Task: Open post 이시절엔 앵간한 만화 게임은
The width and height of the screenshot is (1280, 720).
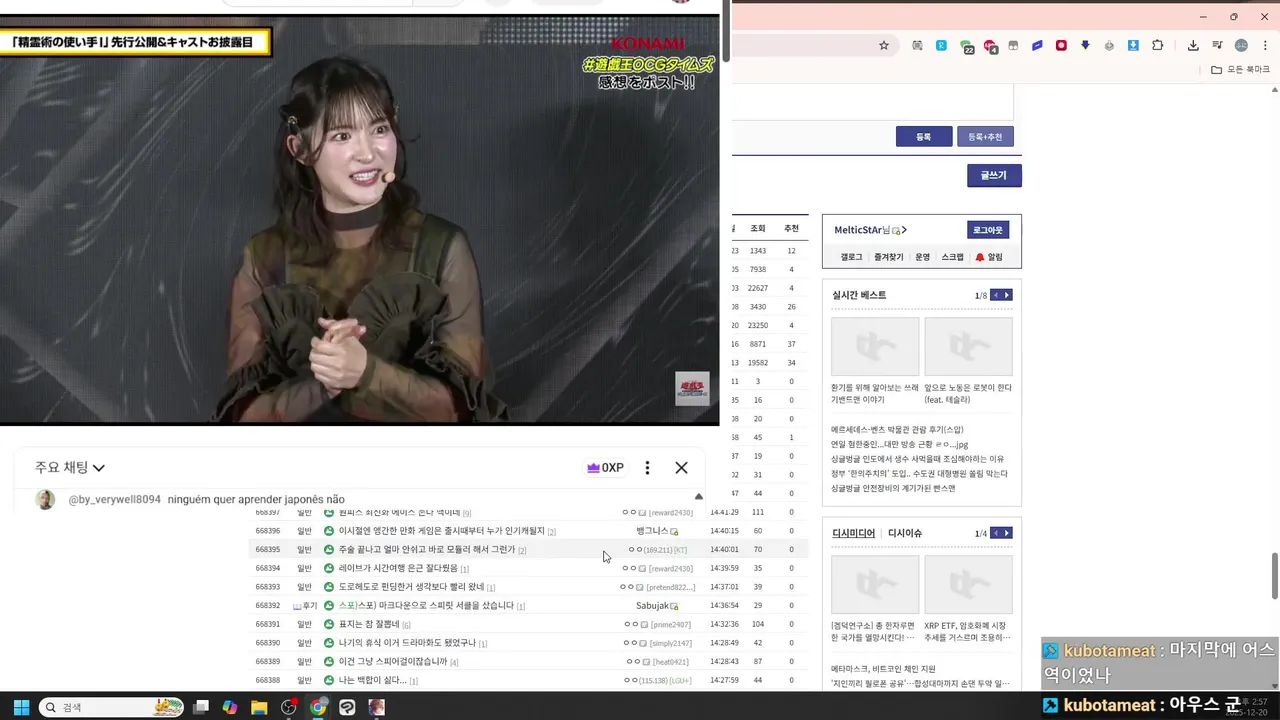Action: pyautogui.click(x=442, y=531)
